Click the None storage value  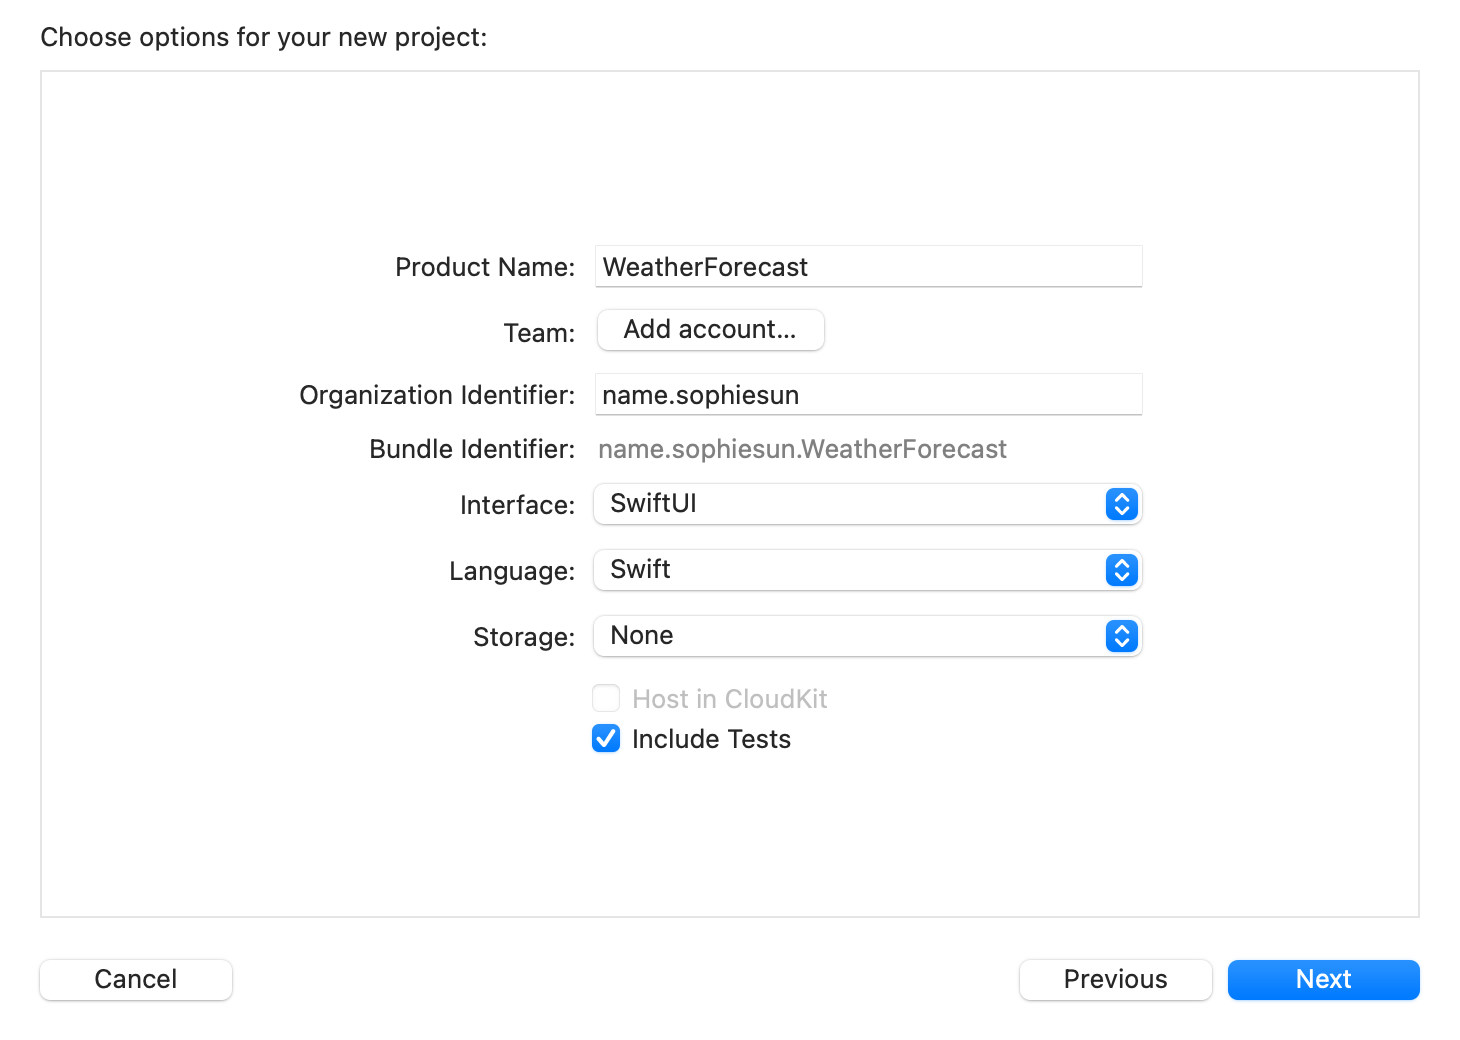tap(640, 636)
